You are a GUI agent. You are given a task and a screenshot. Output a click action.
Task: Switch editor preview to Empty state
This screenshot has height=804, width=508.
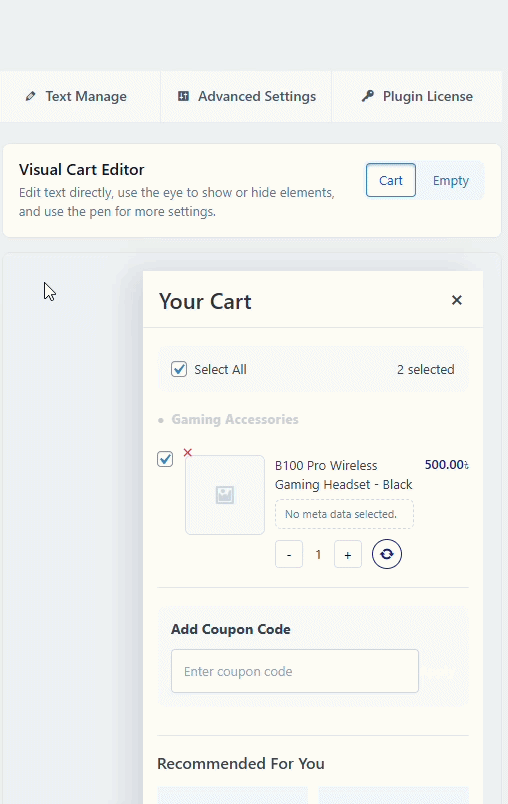point(451,180)
